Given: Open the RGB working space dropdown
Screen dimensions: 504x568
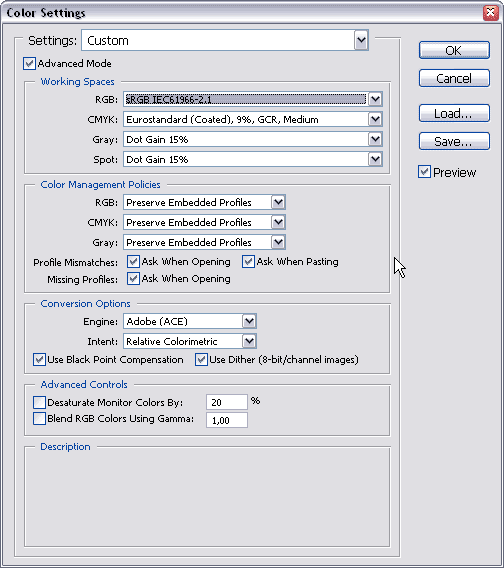Looking at the screenshot, I should click(x=253, y=99).
